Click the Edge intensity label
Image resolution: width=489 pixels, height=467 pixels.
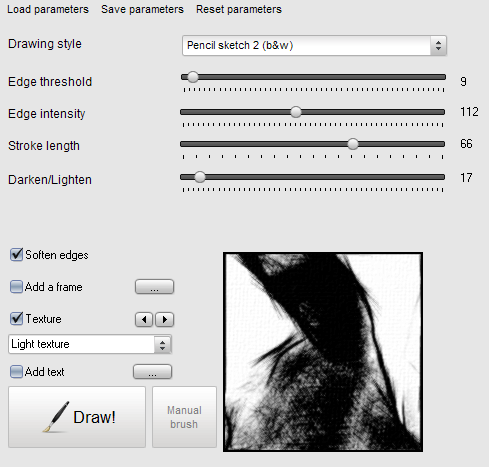pyautogui.click(x=47, y=114)
